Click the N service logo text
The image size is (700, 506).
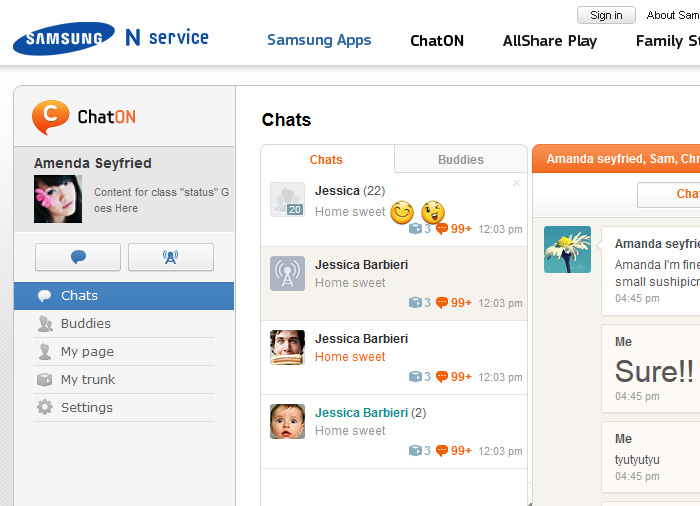167,38
